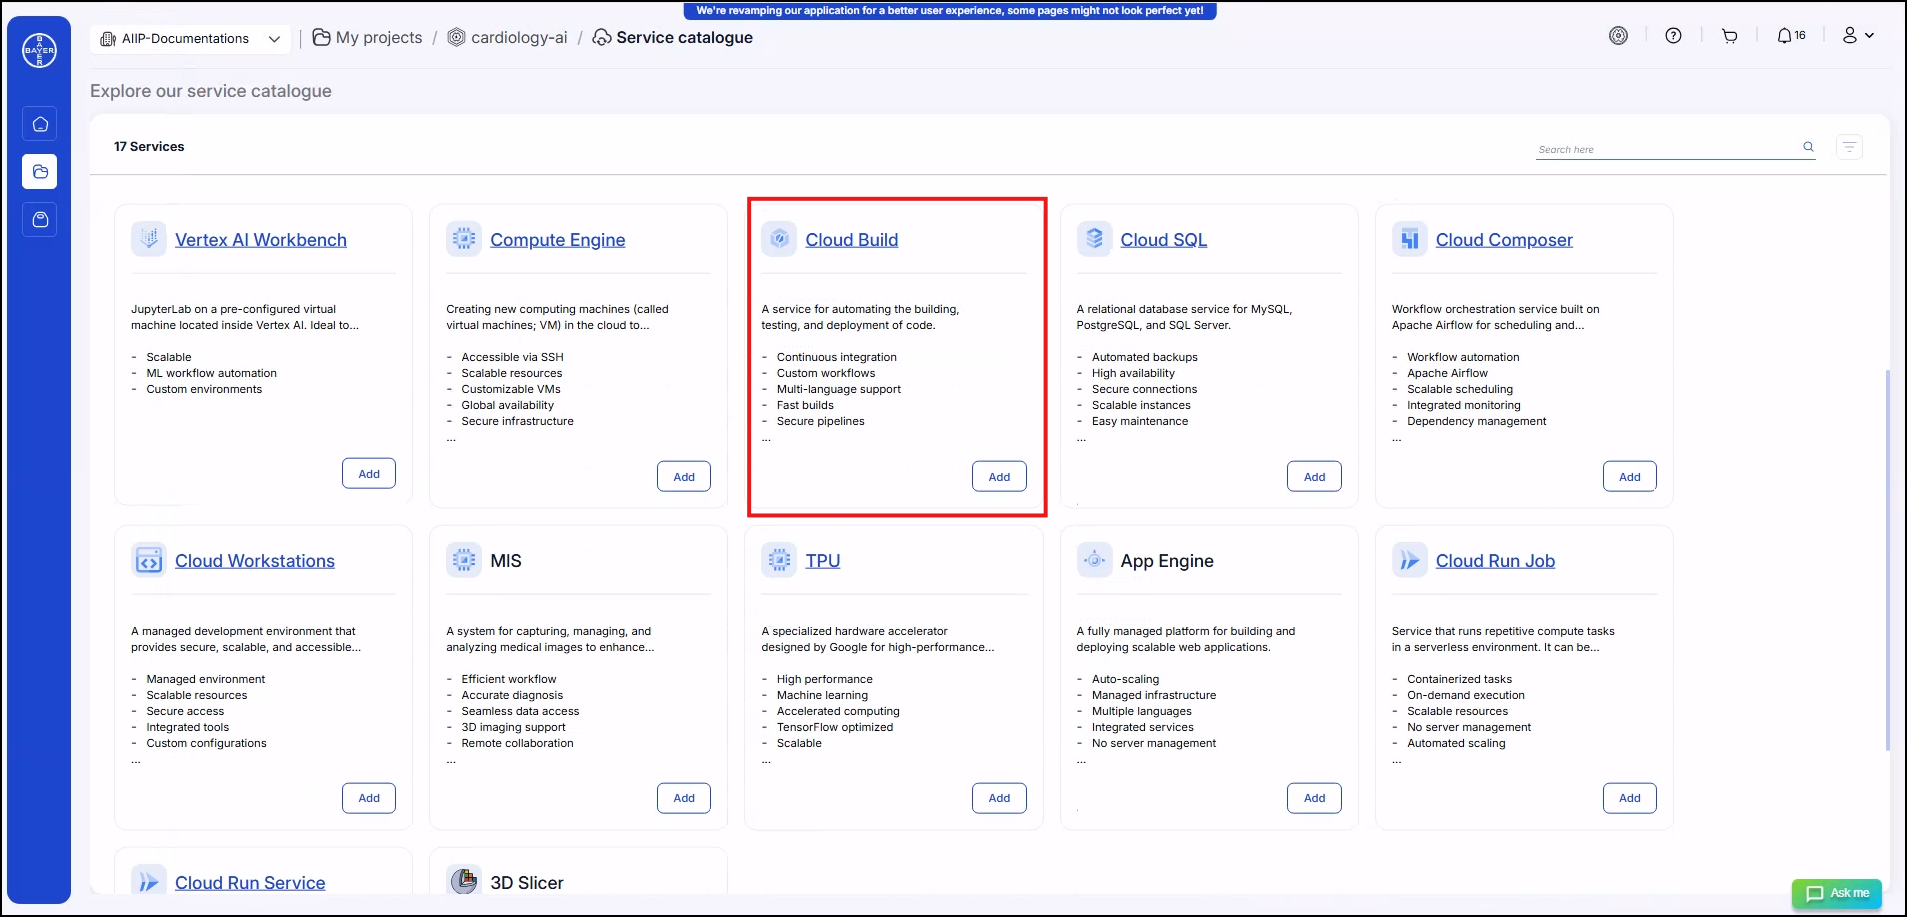Open the projects folder icon in sidebar
The height and width of the screenshot is (917, 1907).
40,172
